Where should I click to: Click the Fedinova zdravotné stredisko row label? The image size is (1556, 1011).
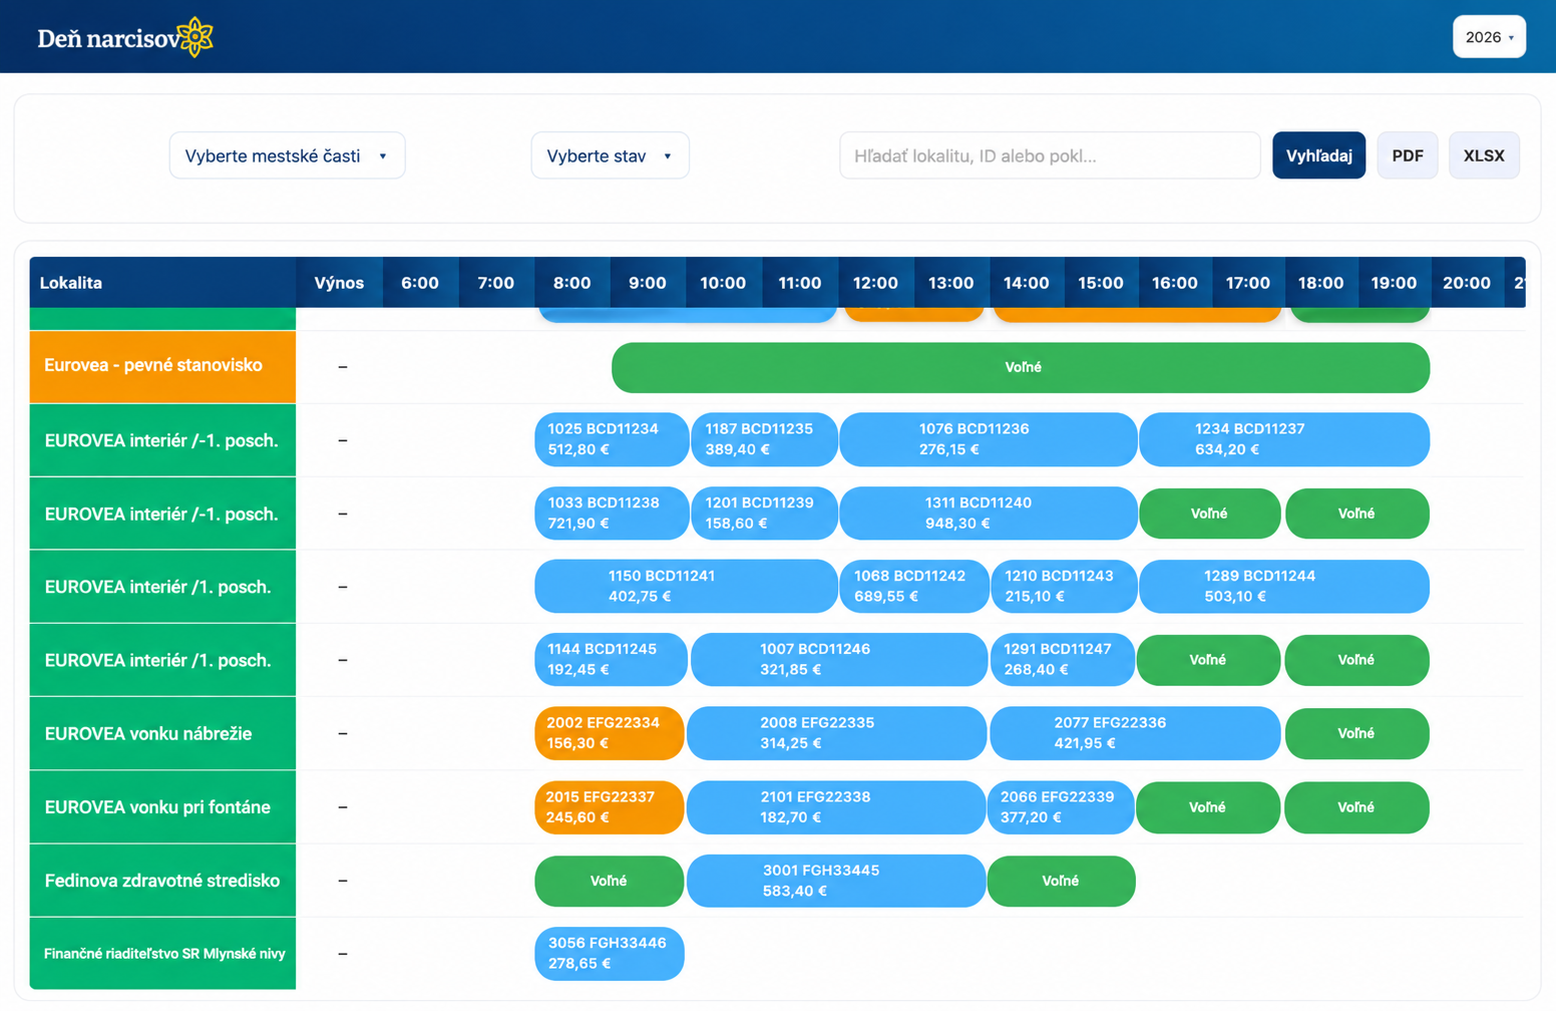pyautogui.click(x=163, y=881)
